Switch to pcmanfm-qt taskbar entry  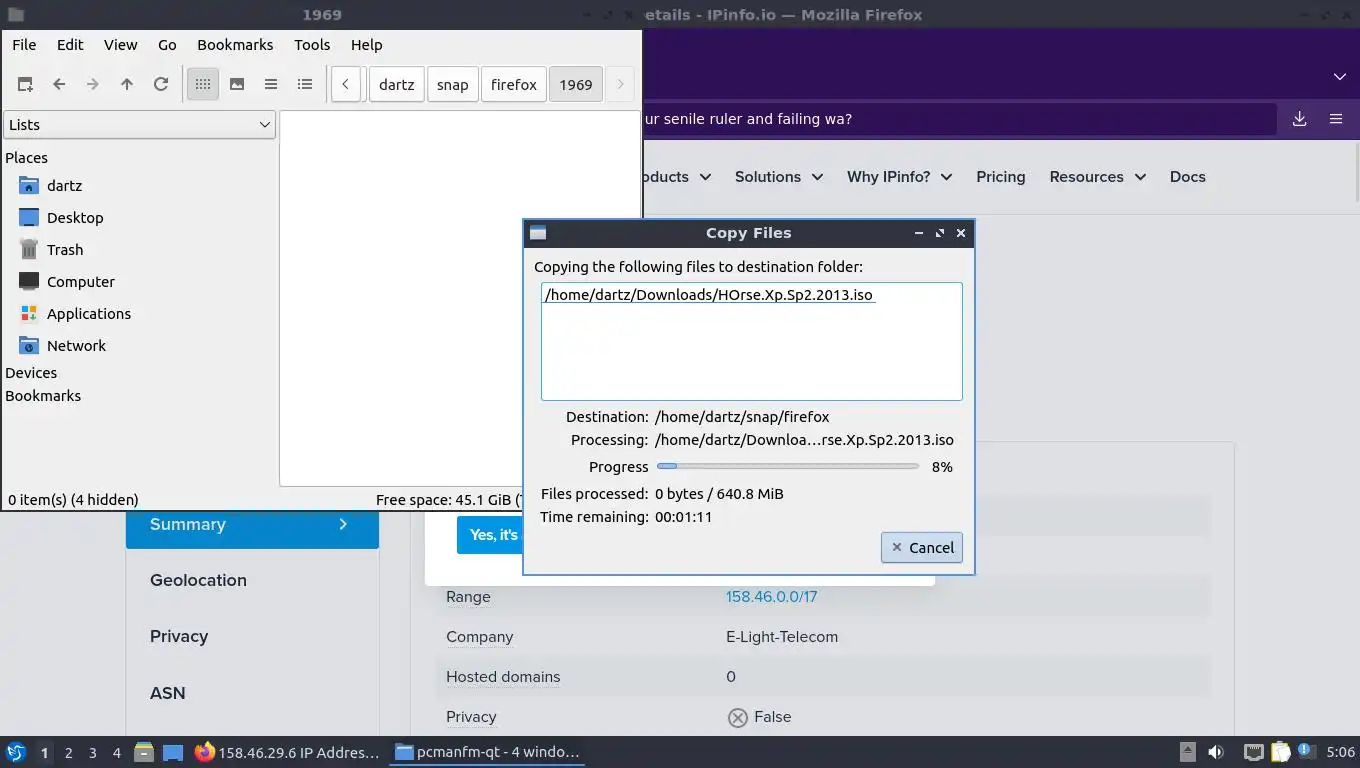tap(488, 752)
